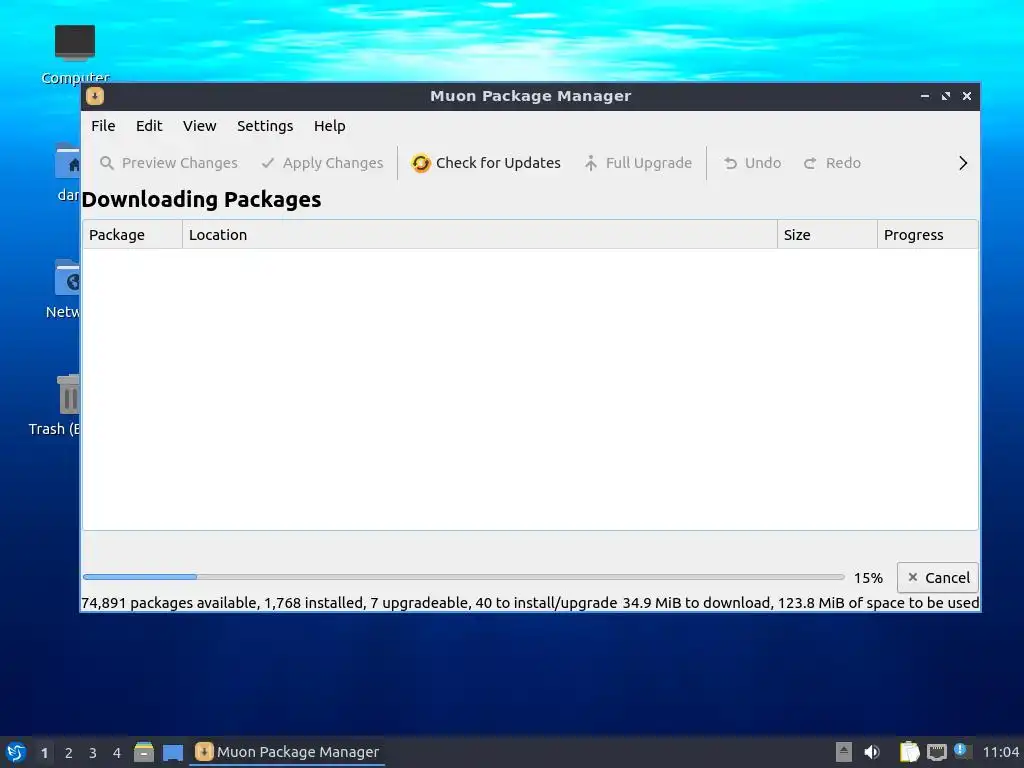The height and width of the screenshot is (768, 1024).
Task: Click the 15% progress label
Action: click(868, 578)
